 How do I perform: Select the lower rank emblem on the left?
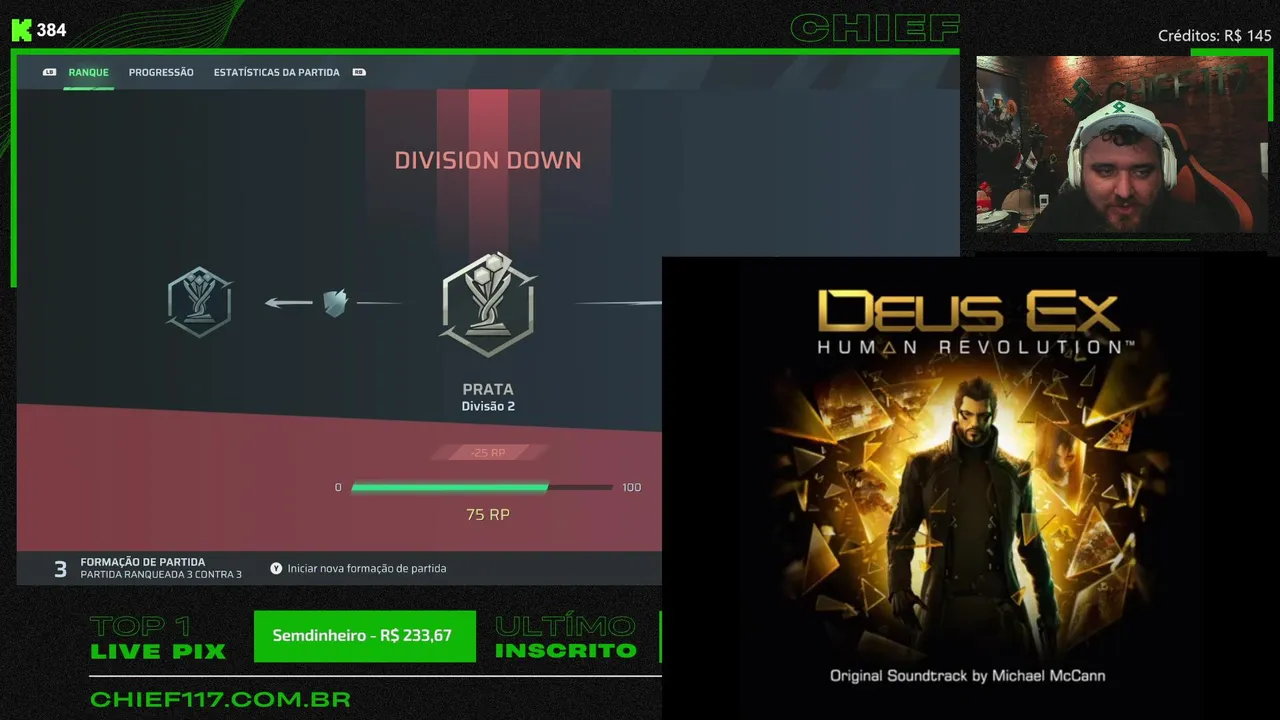(199, 301)
